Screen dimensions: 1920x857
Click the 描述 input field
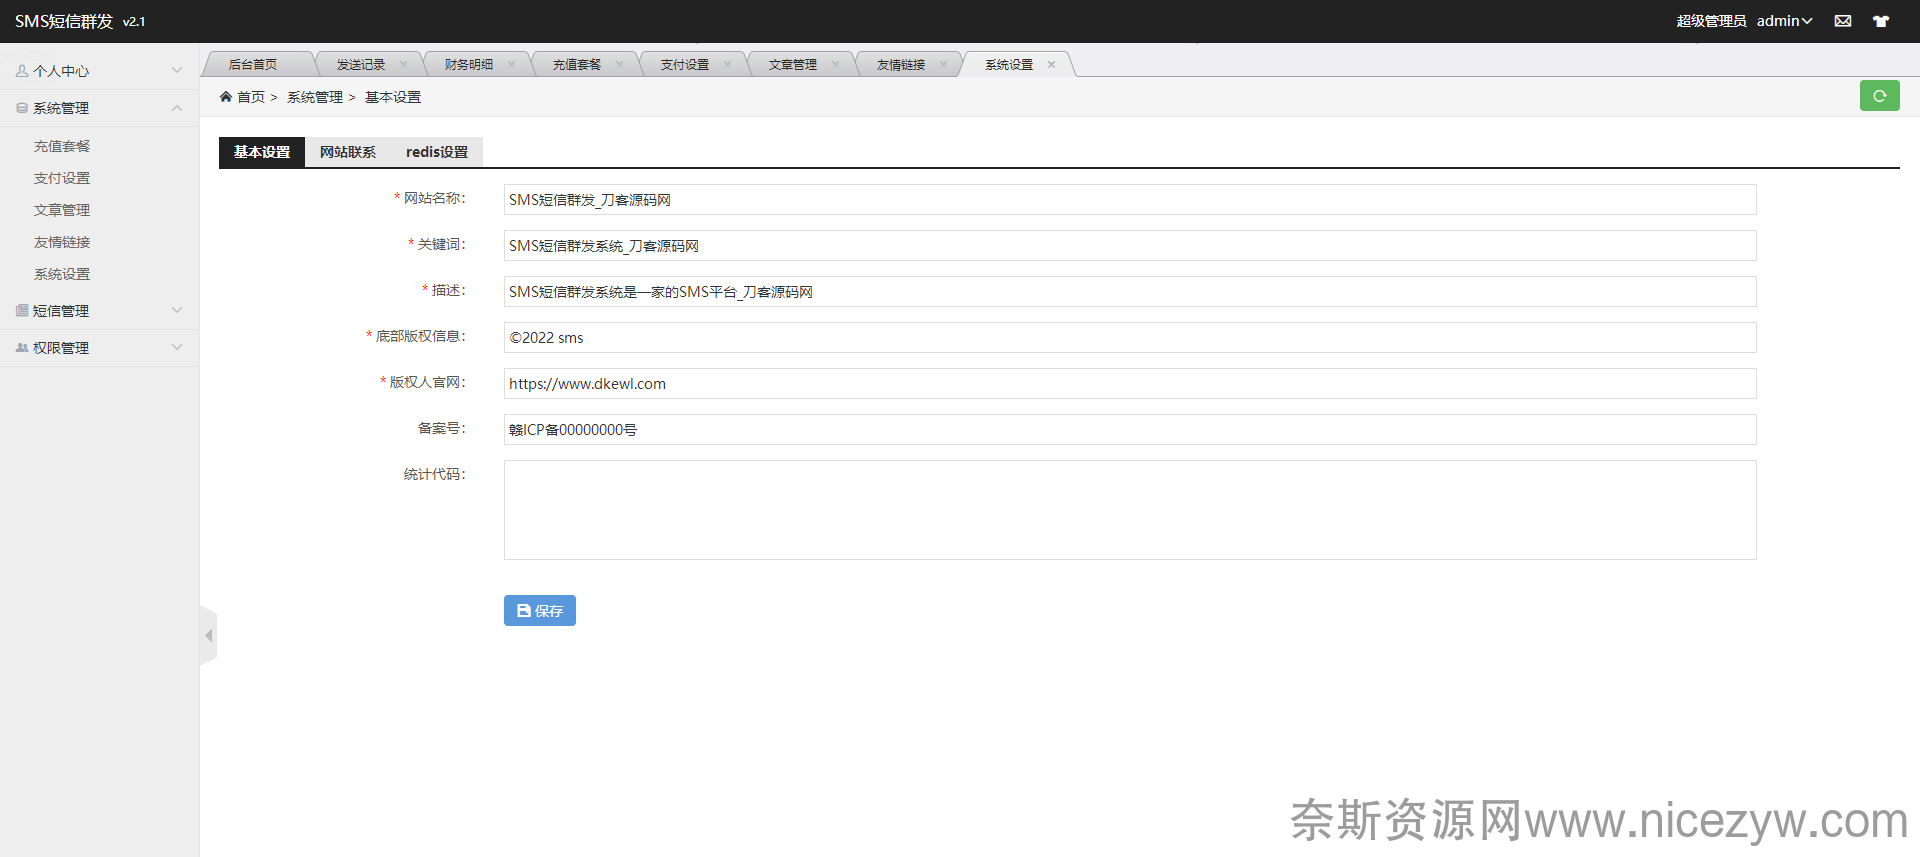click(1130, 291)
